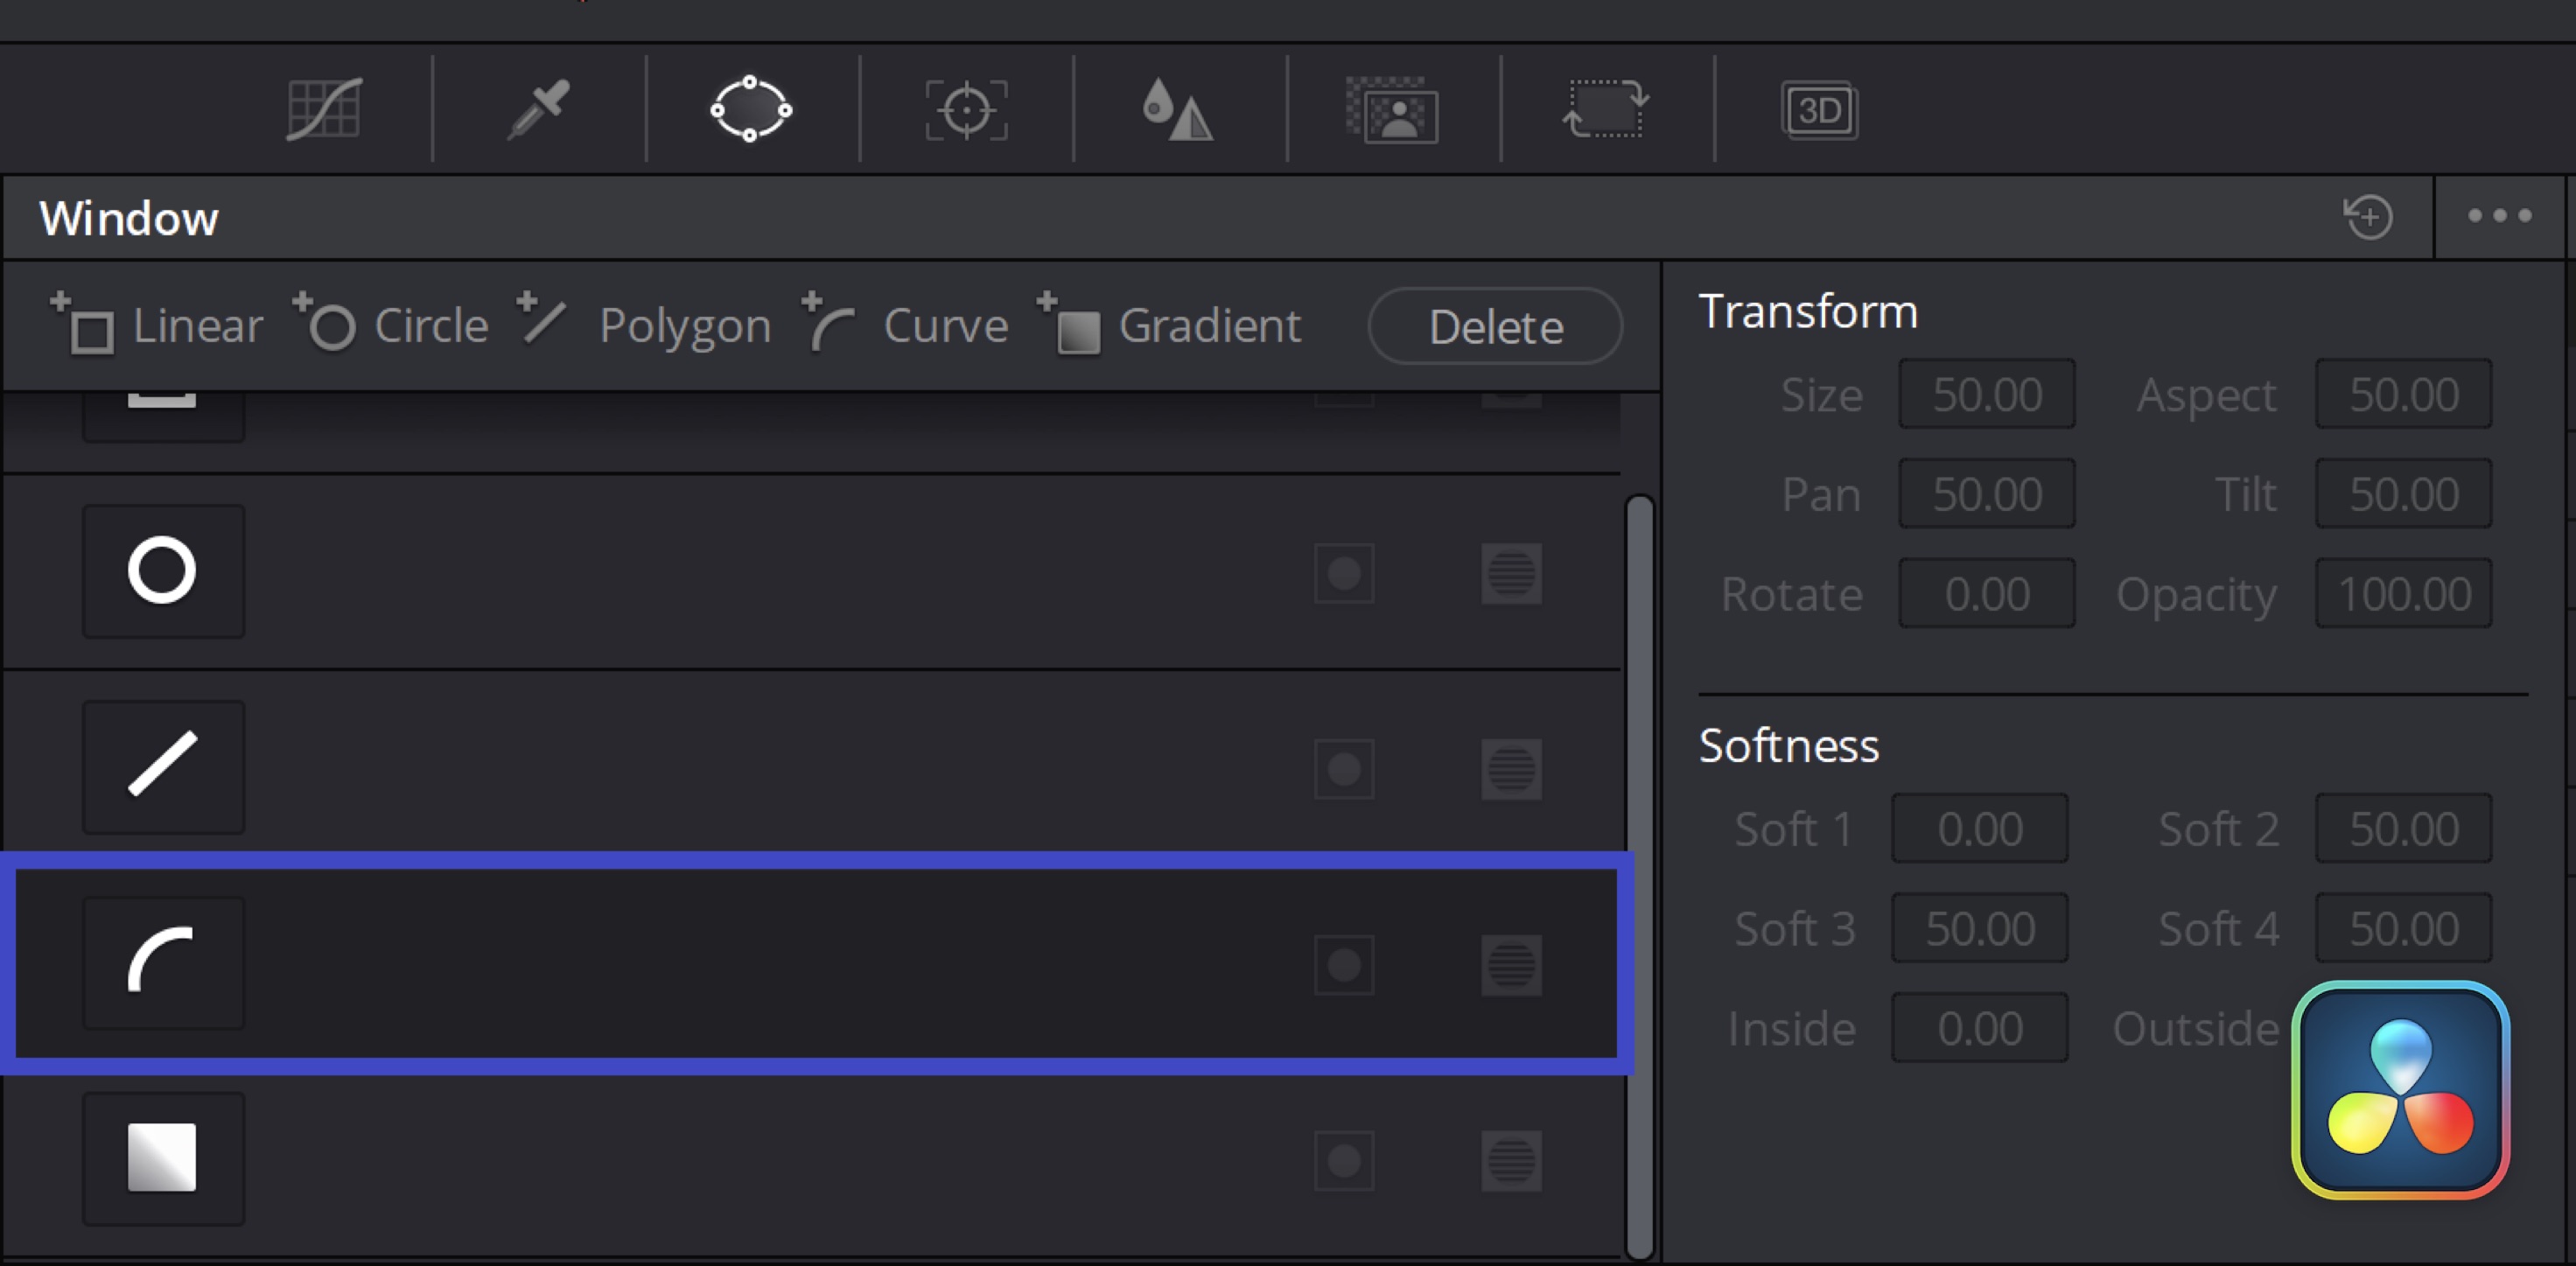The height and width of the screenshot is (1266, 2576).
Task: Toggle the circle window invert button
Action: (1344, 574)
